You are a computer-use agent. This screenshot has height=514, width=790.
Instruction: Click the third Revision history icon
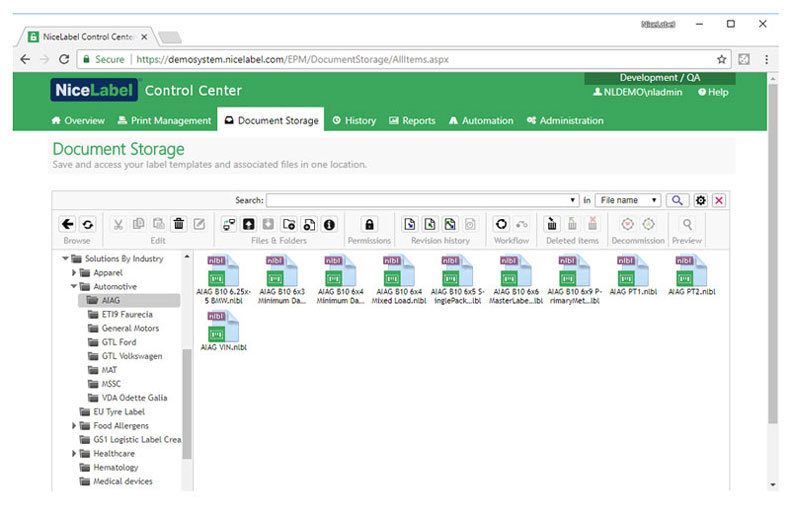[450, 224]
